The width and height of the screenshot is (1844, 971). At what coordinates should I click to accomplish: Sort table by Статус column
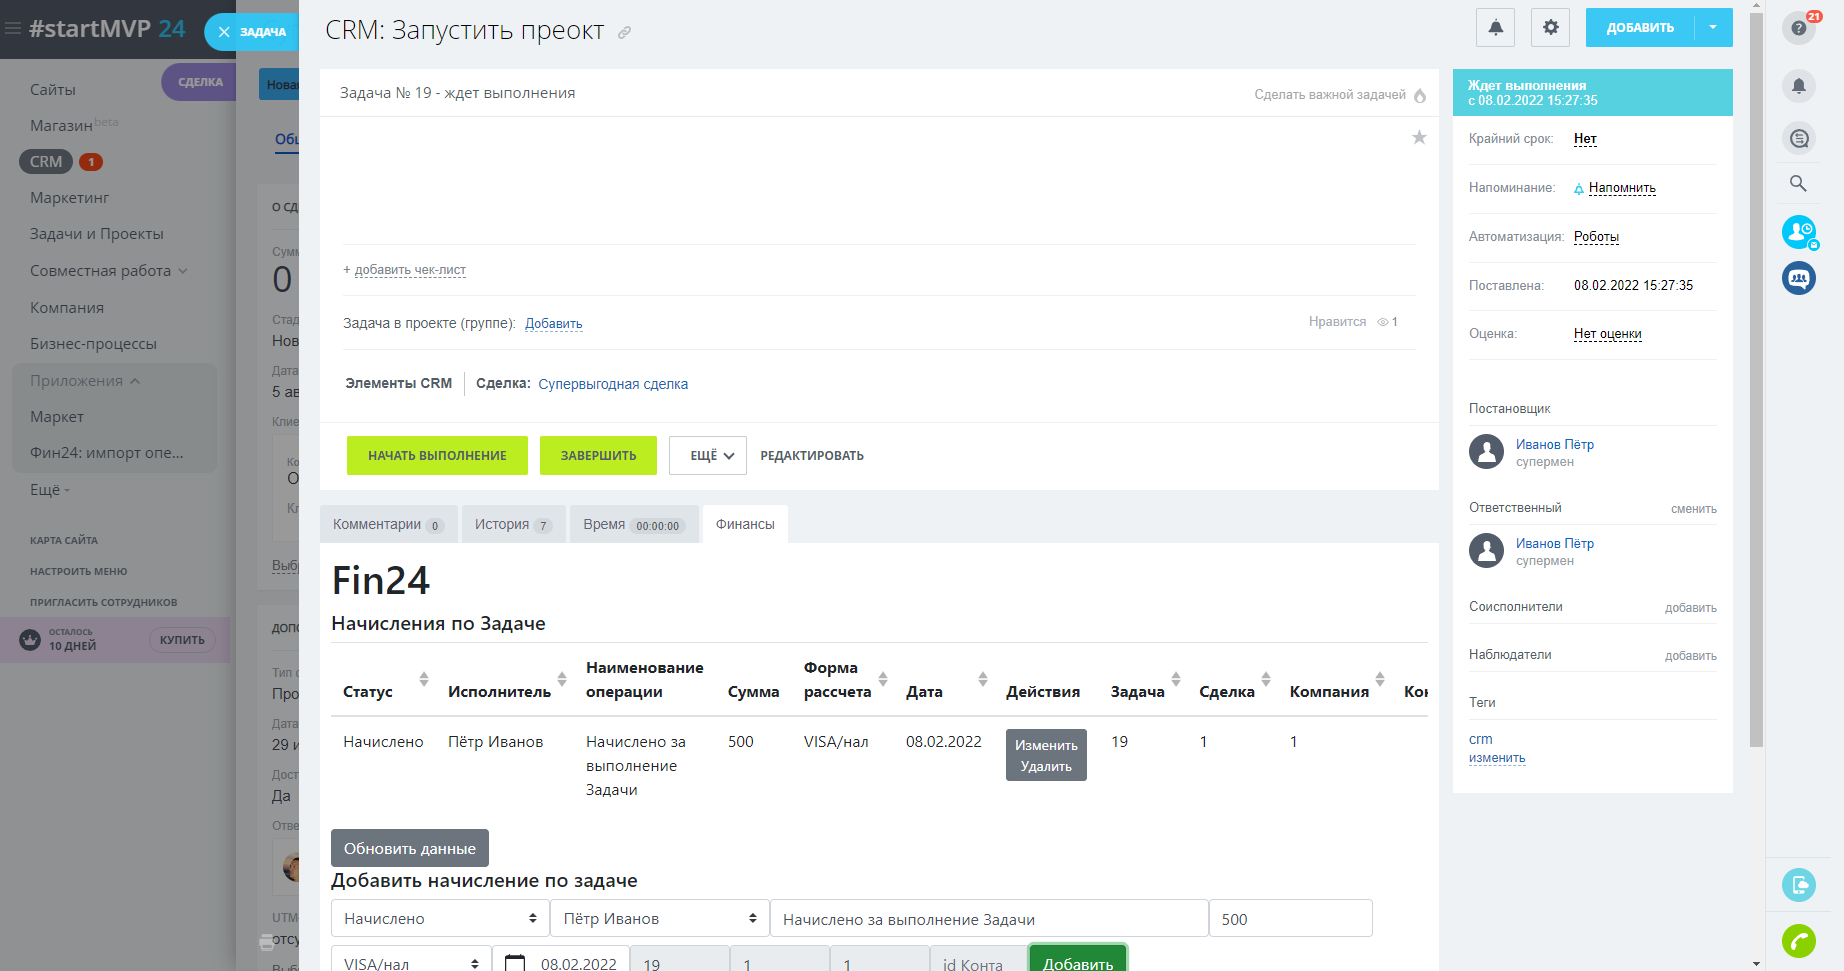pyautogui.click(x=423, y=680)
